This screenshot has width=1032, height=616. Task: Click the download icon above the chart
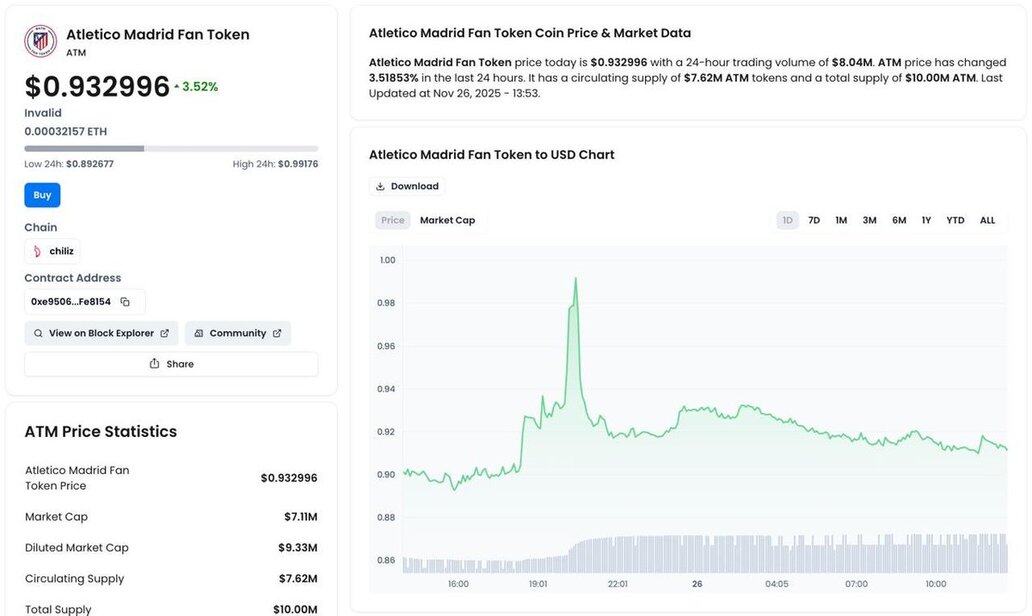click(x=380, y=187)
